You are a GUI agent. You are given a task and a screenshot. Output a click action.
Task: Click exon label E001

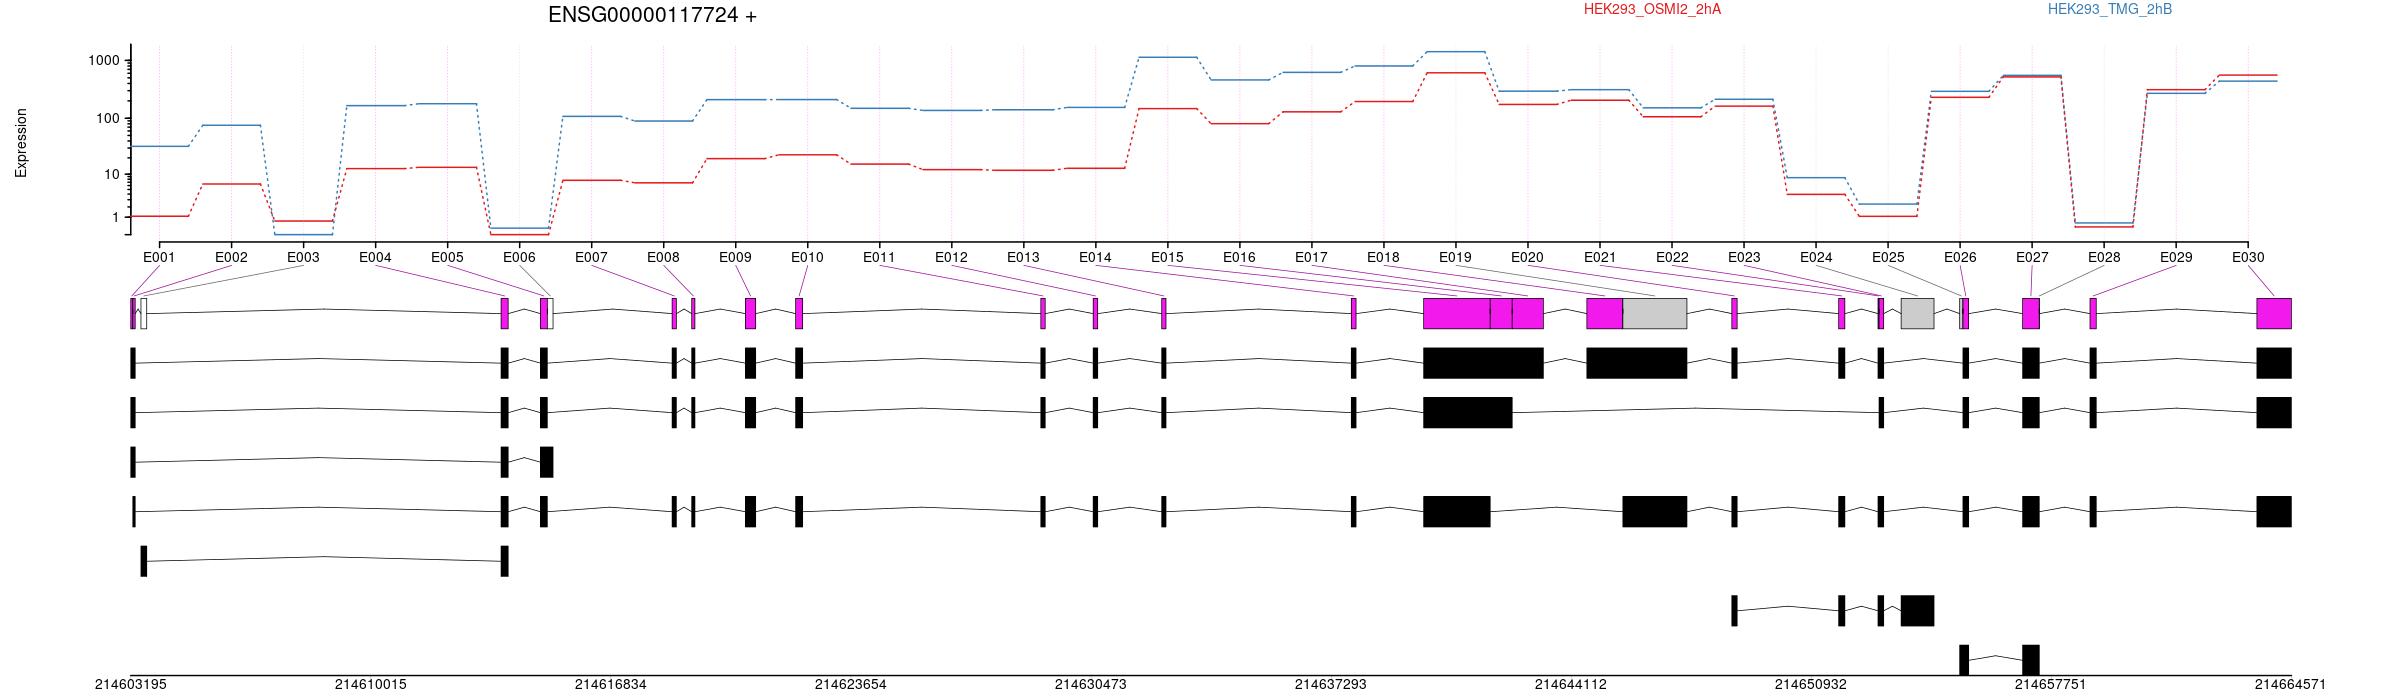(x=159, y=257)
